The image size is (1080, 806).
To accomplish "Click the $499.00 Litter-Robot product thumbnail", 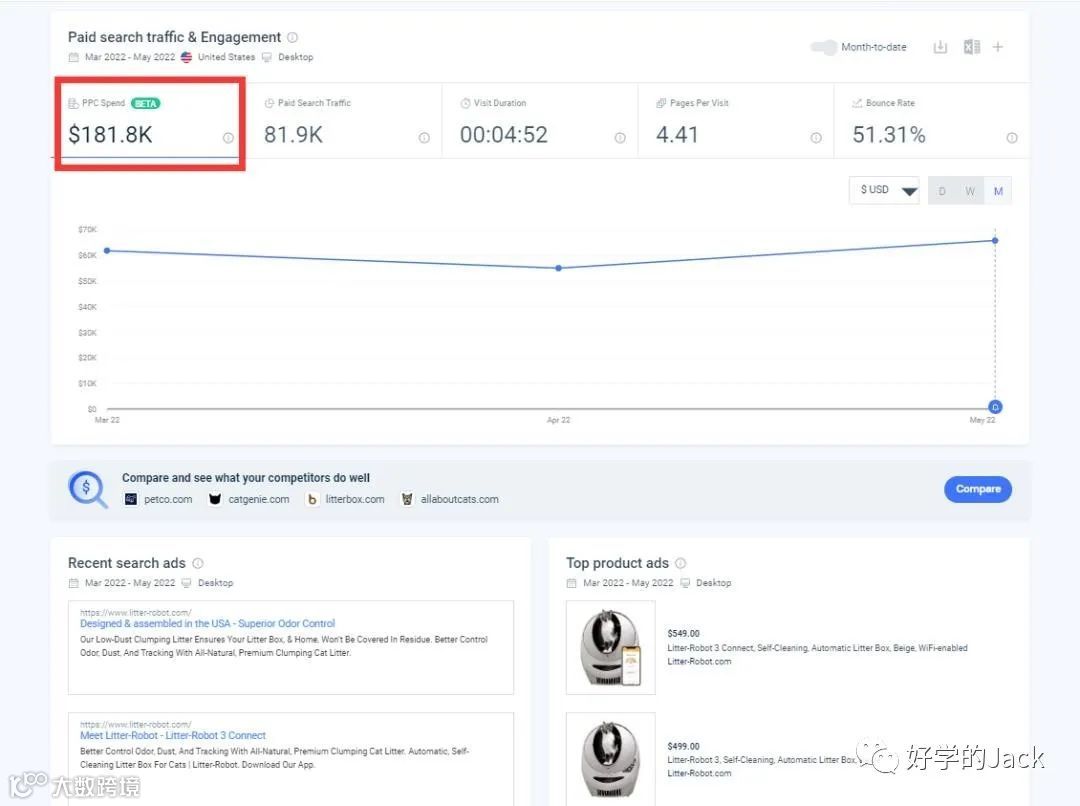I will tap(611, 758).
